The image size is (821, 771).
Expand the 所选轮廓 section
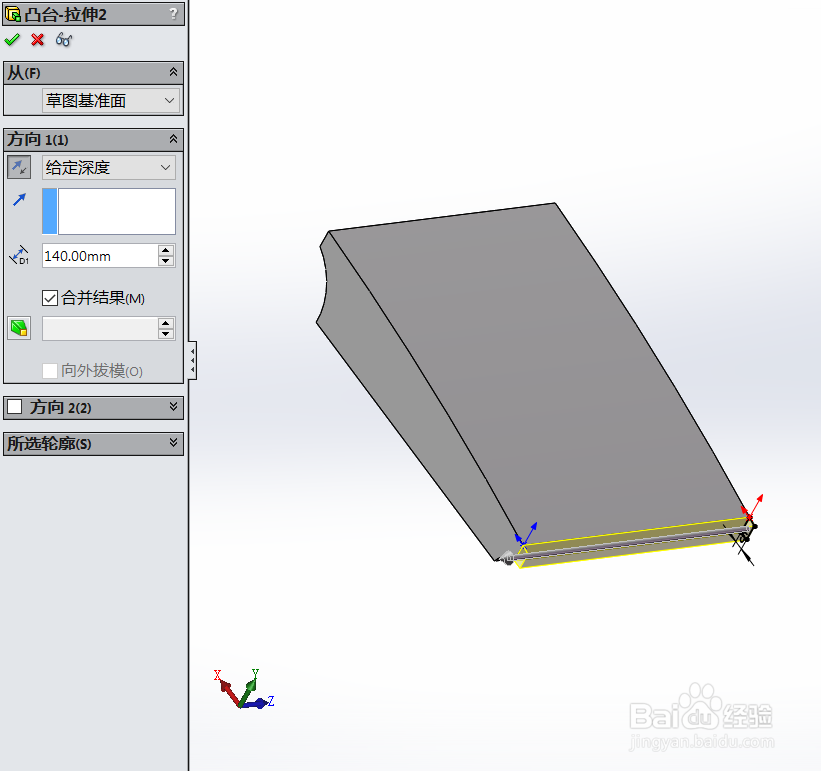point(173,443)
